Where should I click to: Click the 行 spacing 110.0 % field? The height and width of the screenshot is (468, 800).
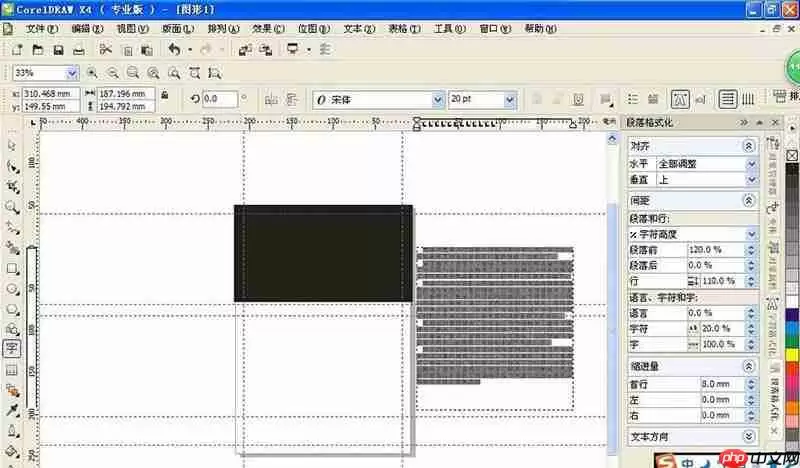[x=722, y=281]
